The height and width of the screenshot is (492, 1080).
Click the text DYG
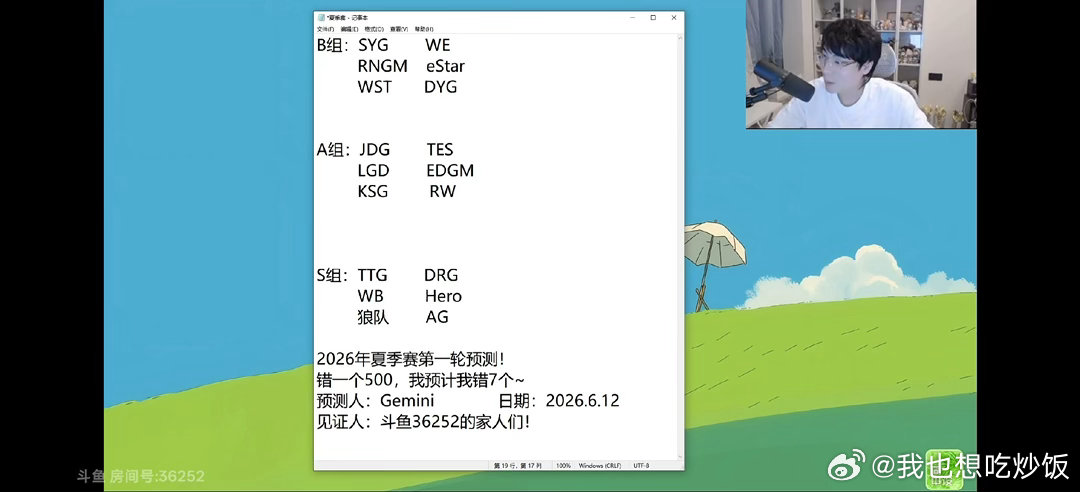coord(440,88)
